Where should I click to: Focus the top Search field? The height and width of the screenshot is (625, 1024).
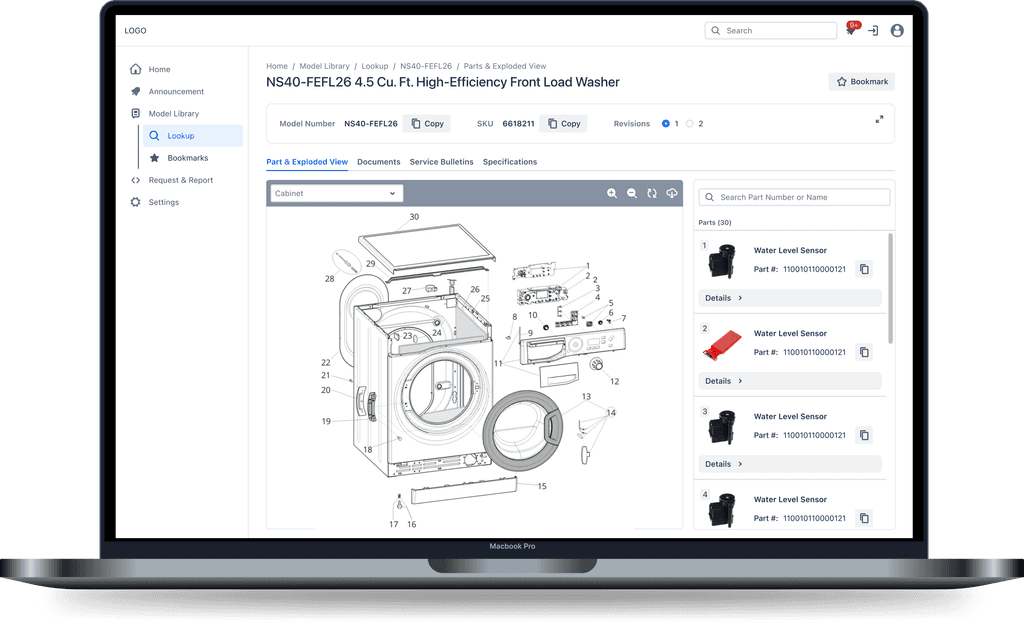771,31
